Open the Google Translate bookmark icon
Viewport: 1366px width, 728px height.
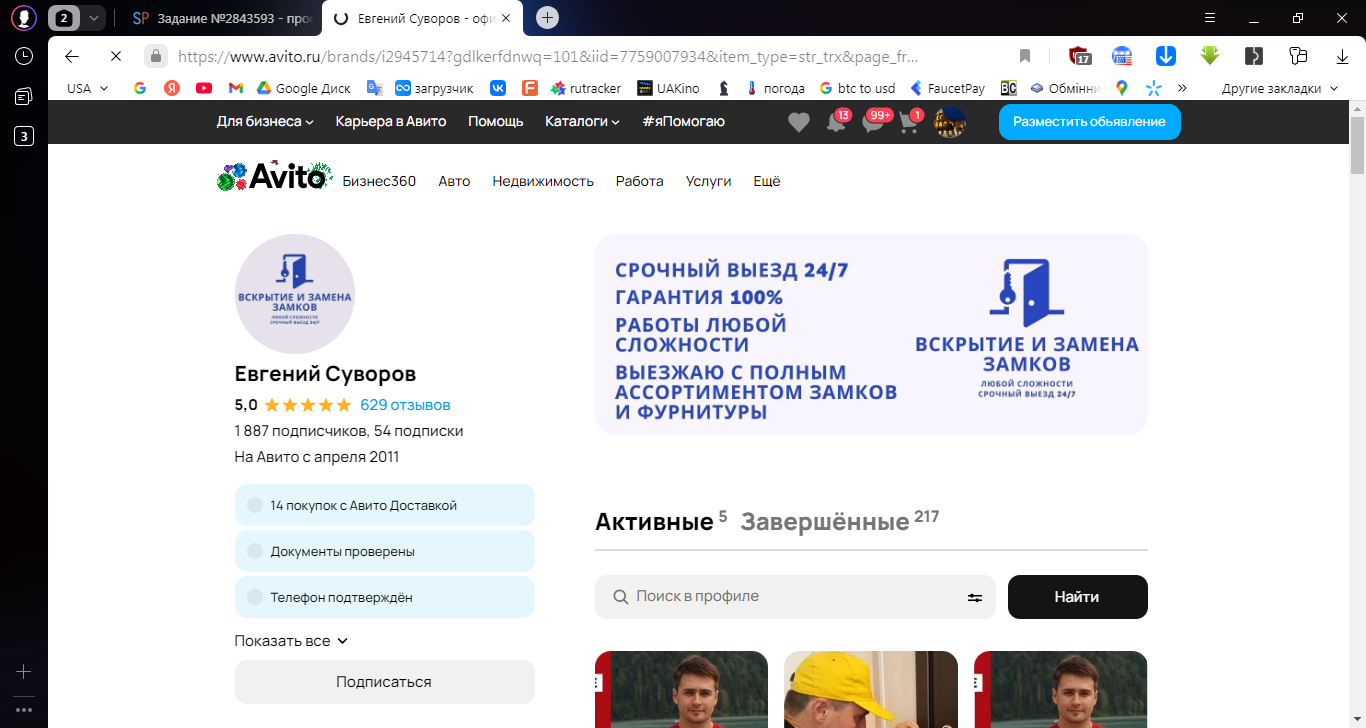375,88
